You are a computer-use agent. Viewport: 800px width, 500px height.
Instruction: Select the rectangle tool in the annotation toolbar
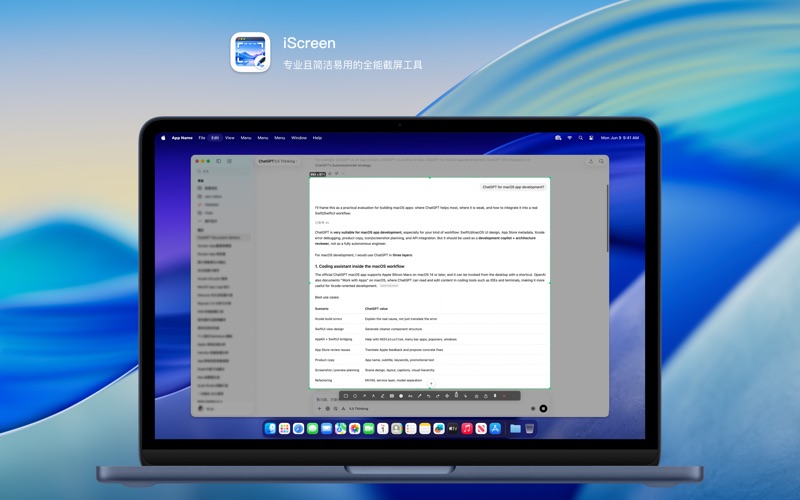coord(346,396)
